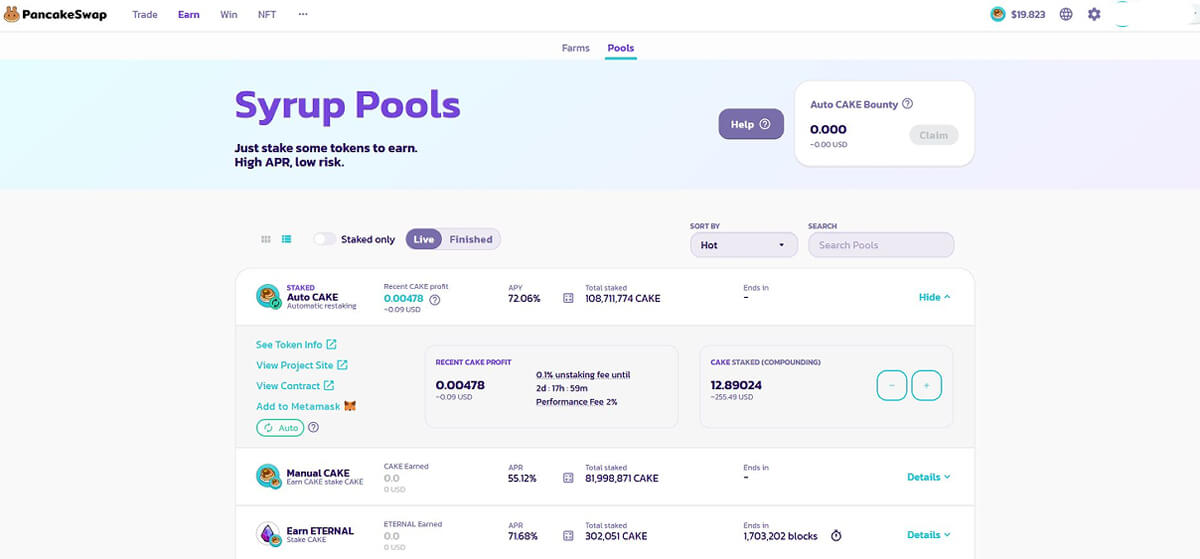Open the settings gear icon
The height and width of the screenshot is (559, 1200).
tap(1094, 14)
